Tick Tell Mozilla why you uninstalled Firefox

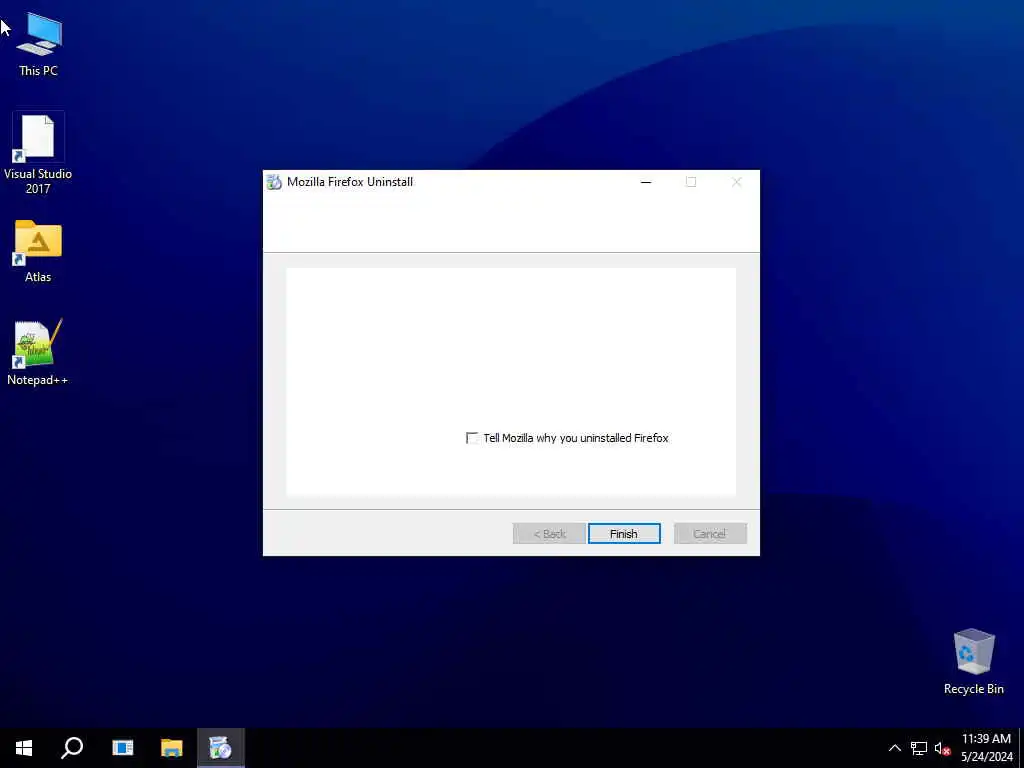pos(472,438)
